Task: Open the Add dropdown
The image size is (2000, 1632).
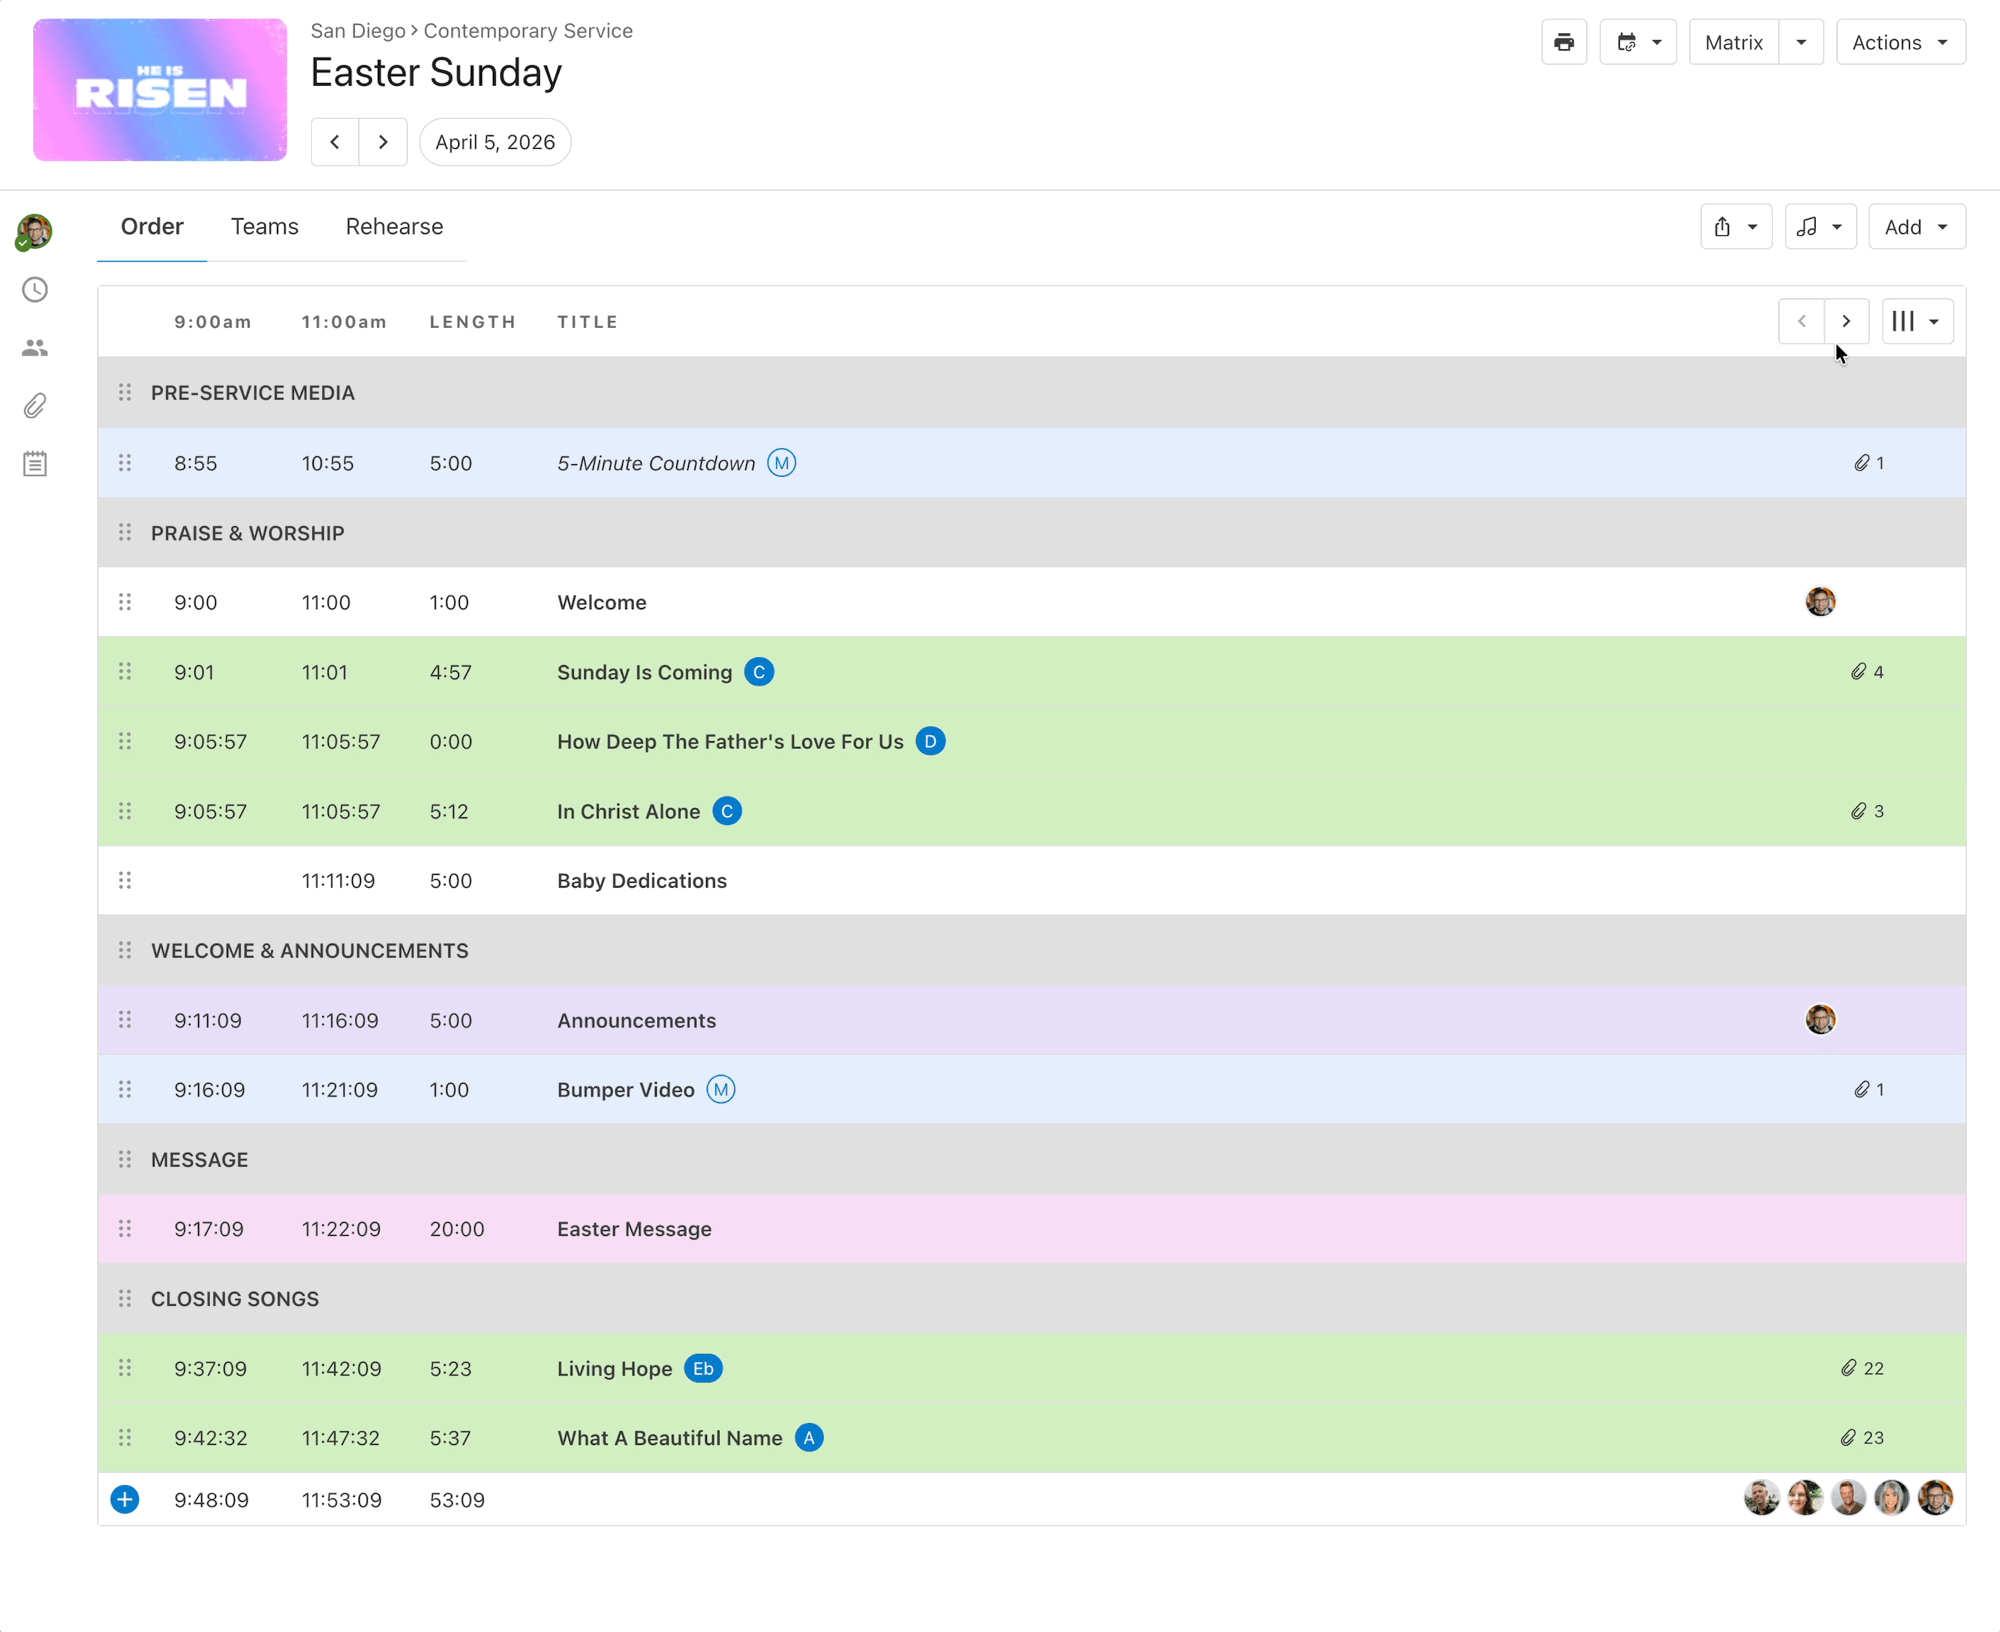Action: (x=1916, y=227)
